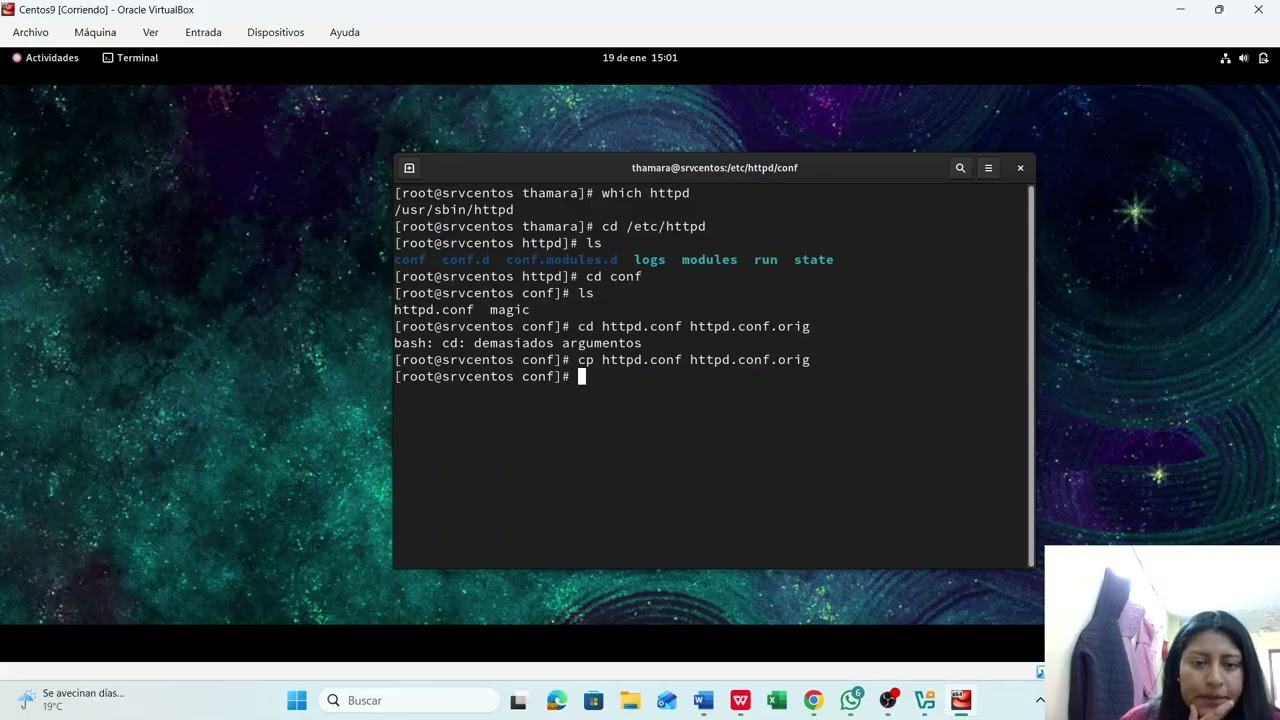1280x720 pixels.
Task: Open the Windows Start menu
Action: (297, 700)
